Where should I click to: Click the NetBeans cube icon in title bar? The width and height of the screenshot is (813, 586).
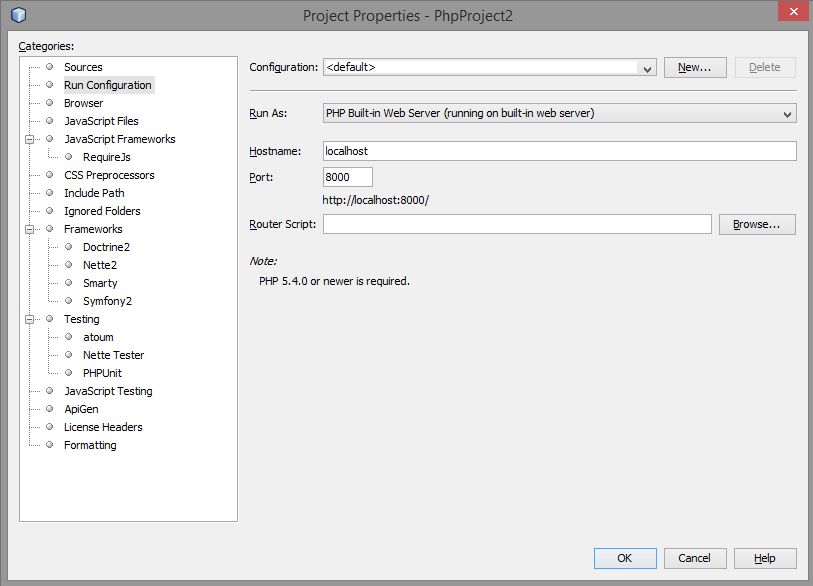[18, 15]
